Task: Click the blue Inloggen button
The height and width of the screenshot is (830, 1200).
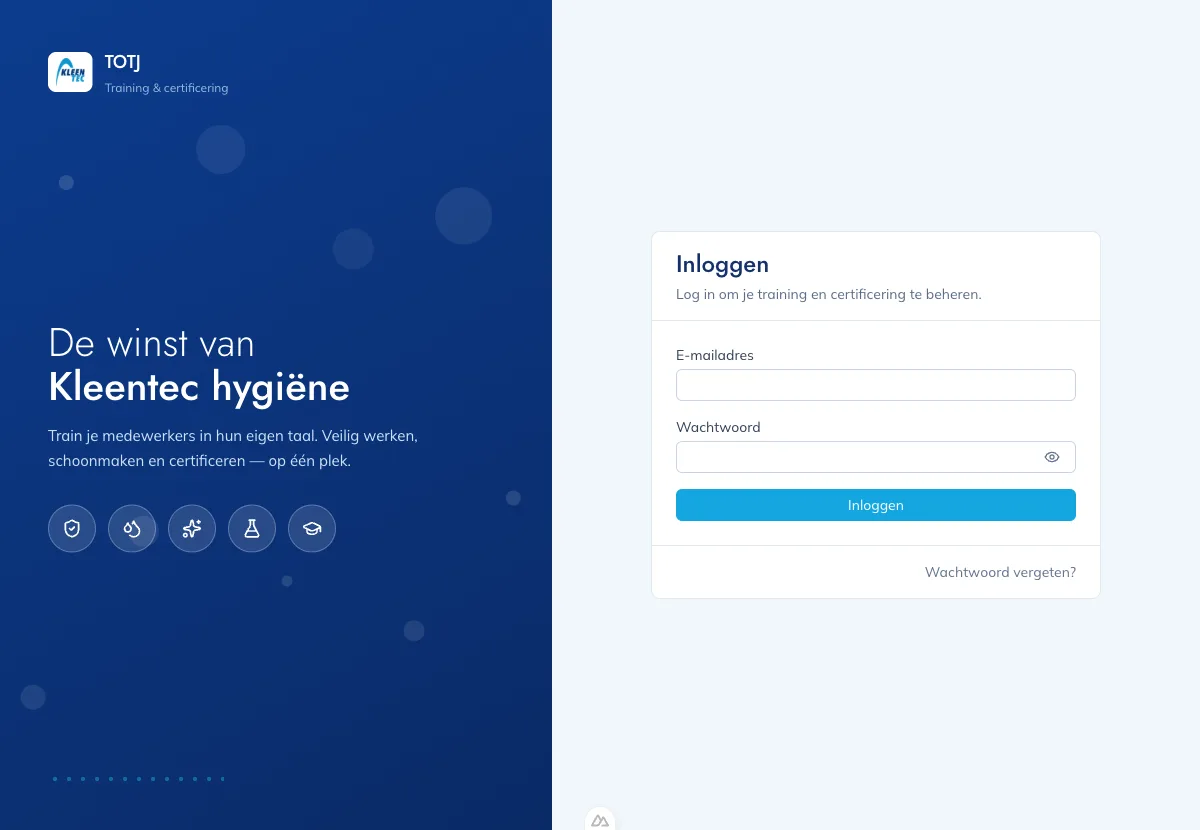Action: (x=876, y=505)
